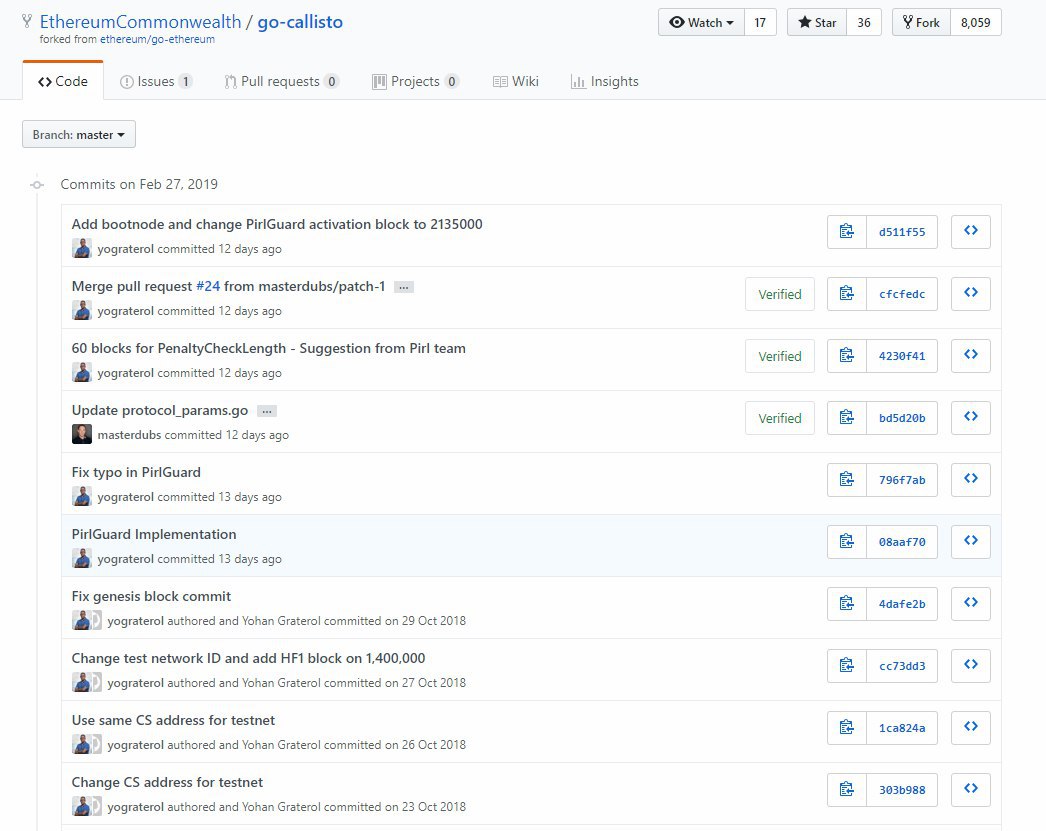Copy full SHA for commit 303b988
This screenshot has height=831, width=1046.
(x=847, y=790)
